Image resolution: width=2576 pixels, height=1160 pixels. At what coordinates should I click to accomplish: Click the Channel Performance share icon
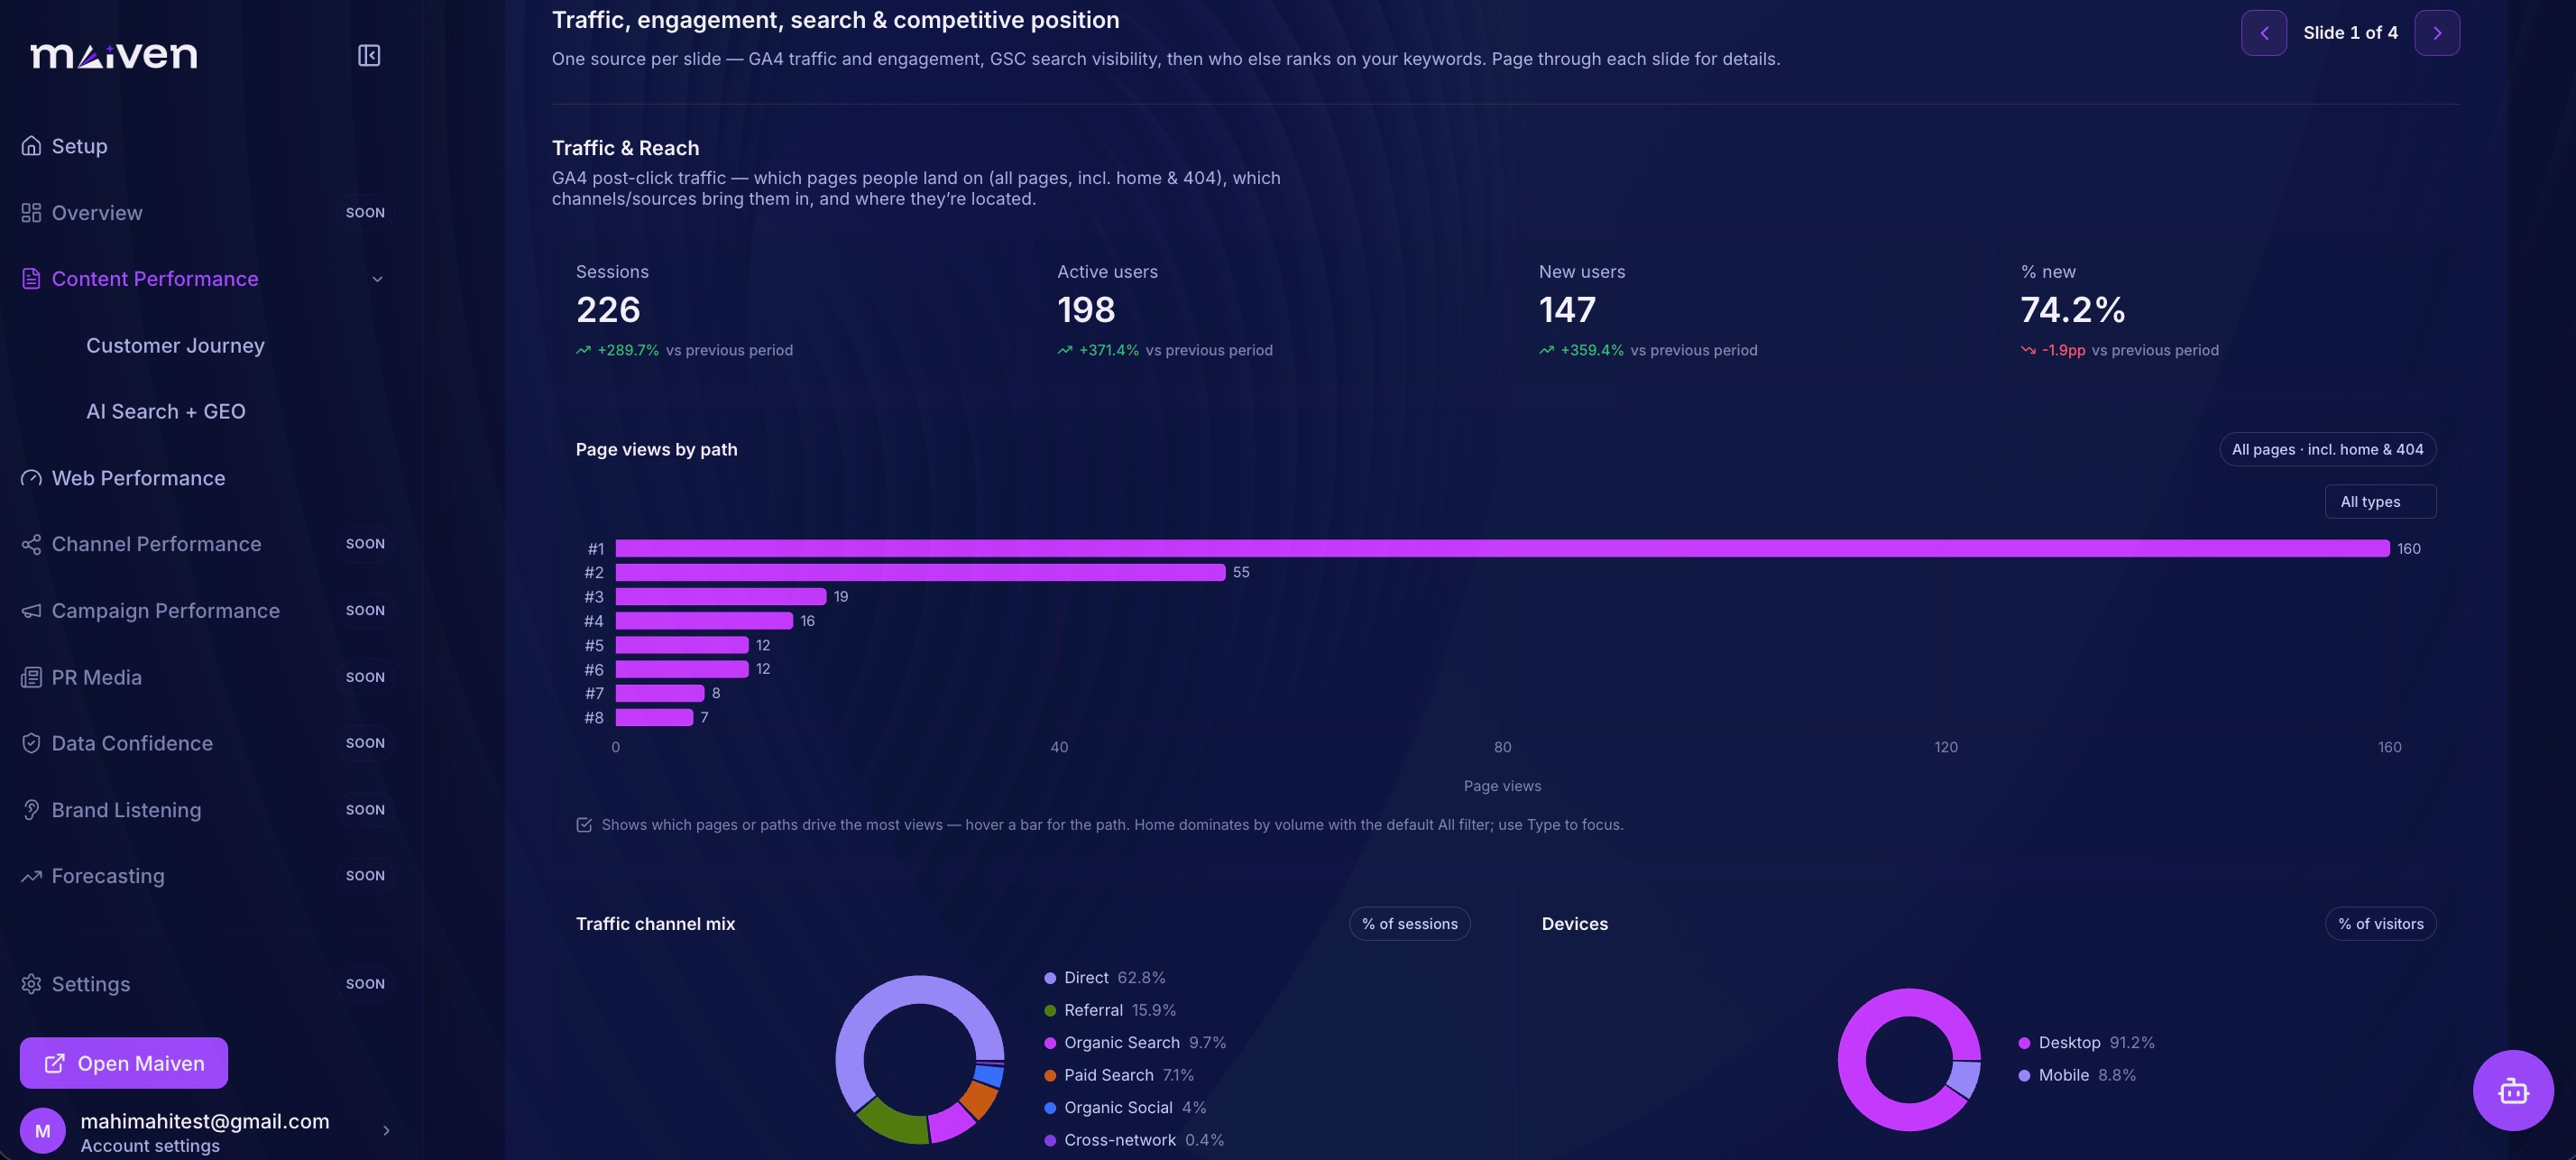tap(31, 544)
